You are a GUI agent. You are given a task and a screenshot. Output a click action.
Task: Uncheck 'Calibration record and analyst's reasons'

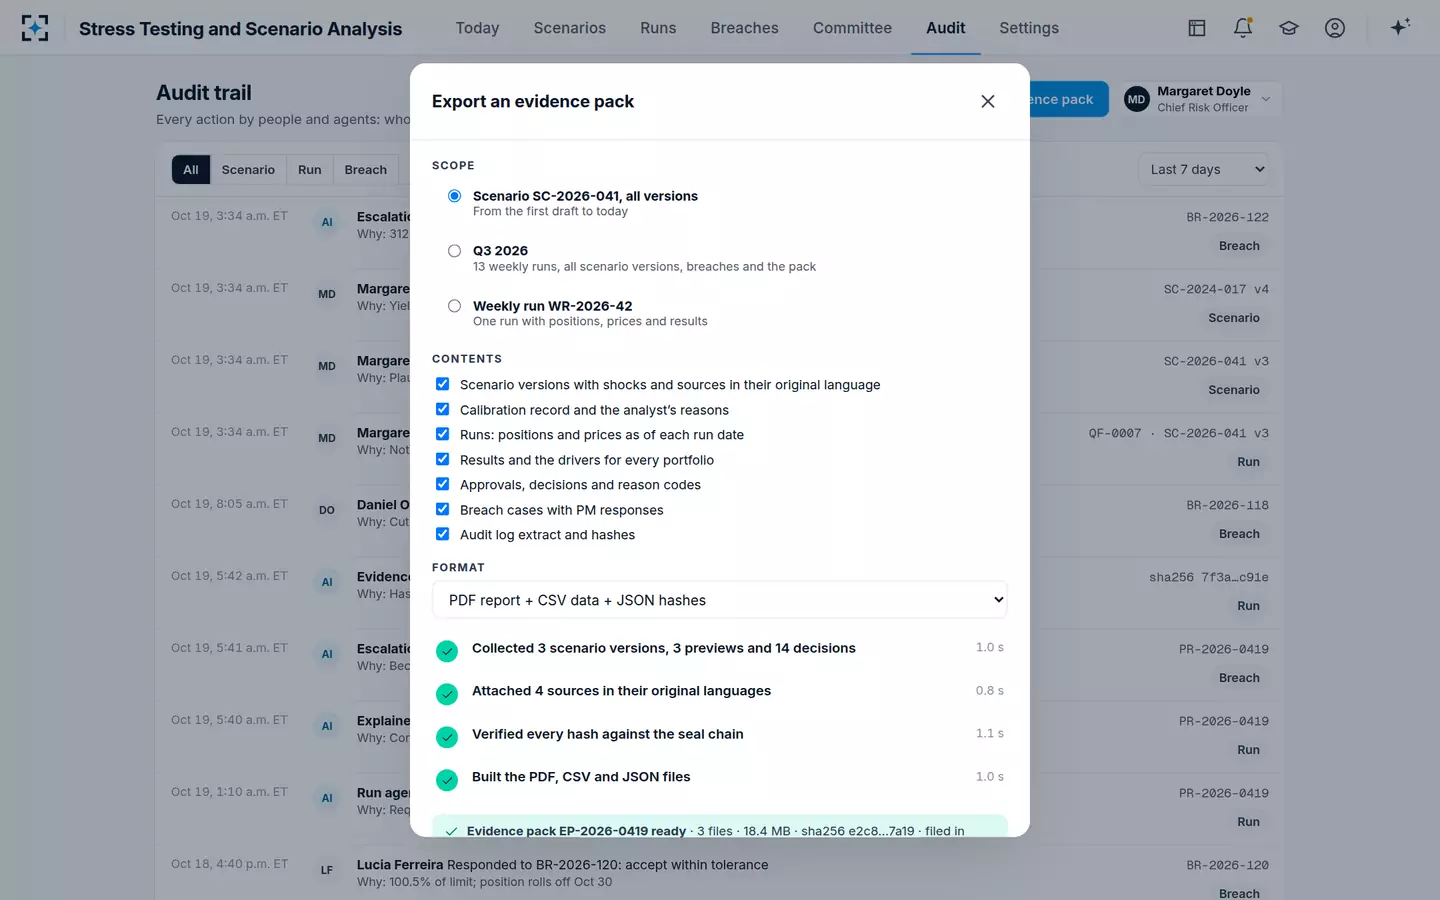[x=442, y=409]
